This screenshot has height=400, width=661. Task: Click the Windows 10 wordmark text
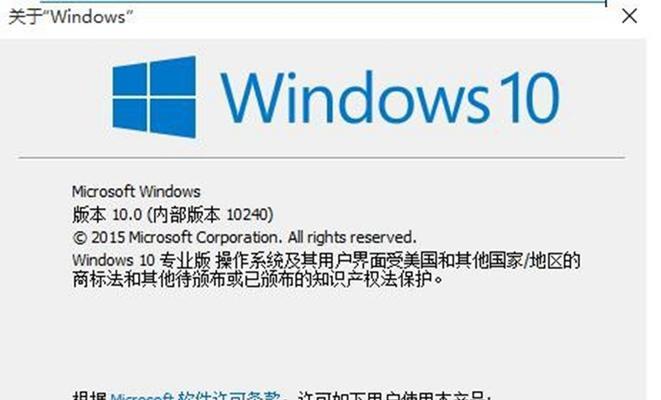(x=390, y=97)
